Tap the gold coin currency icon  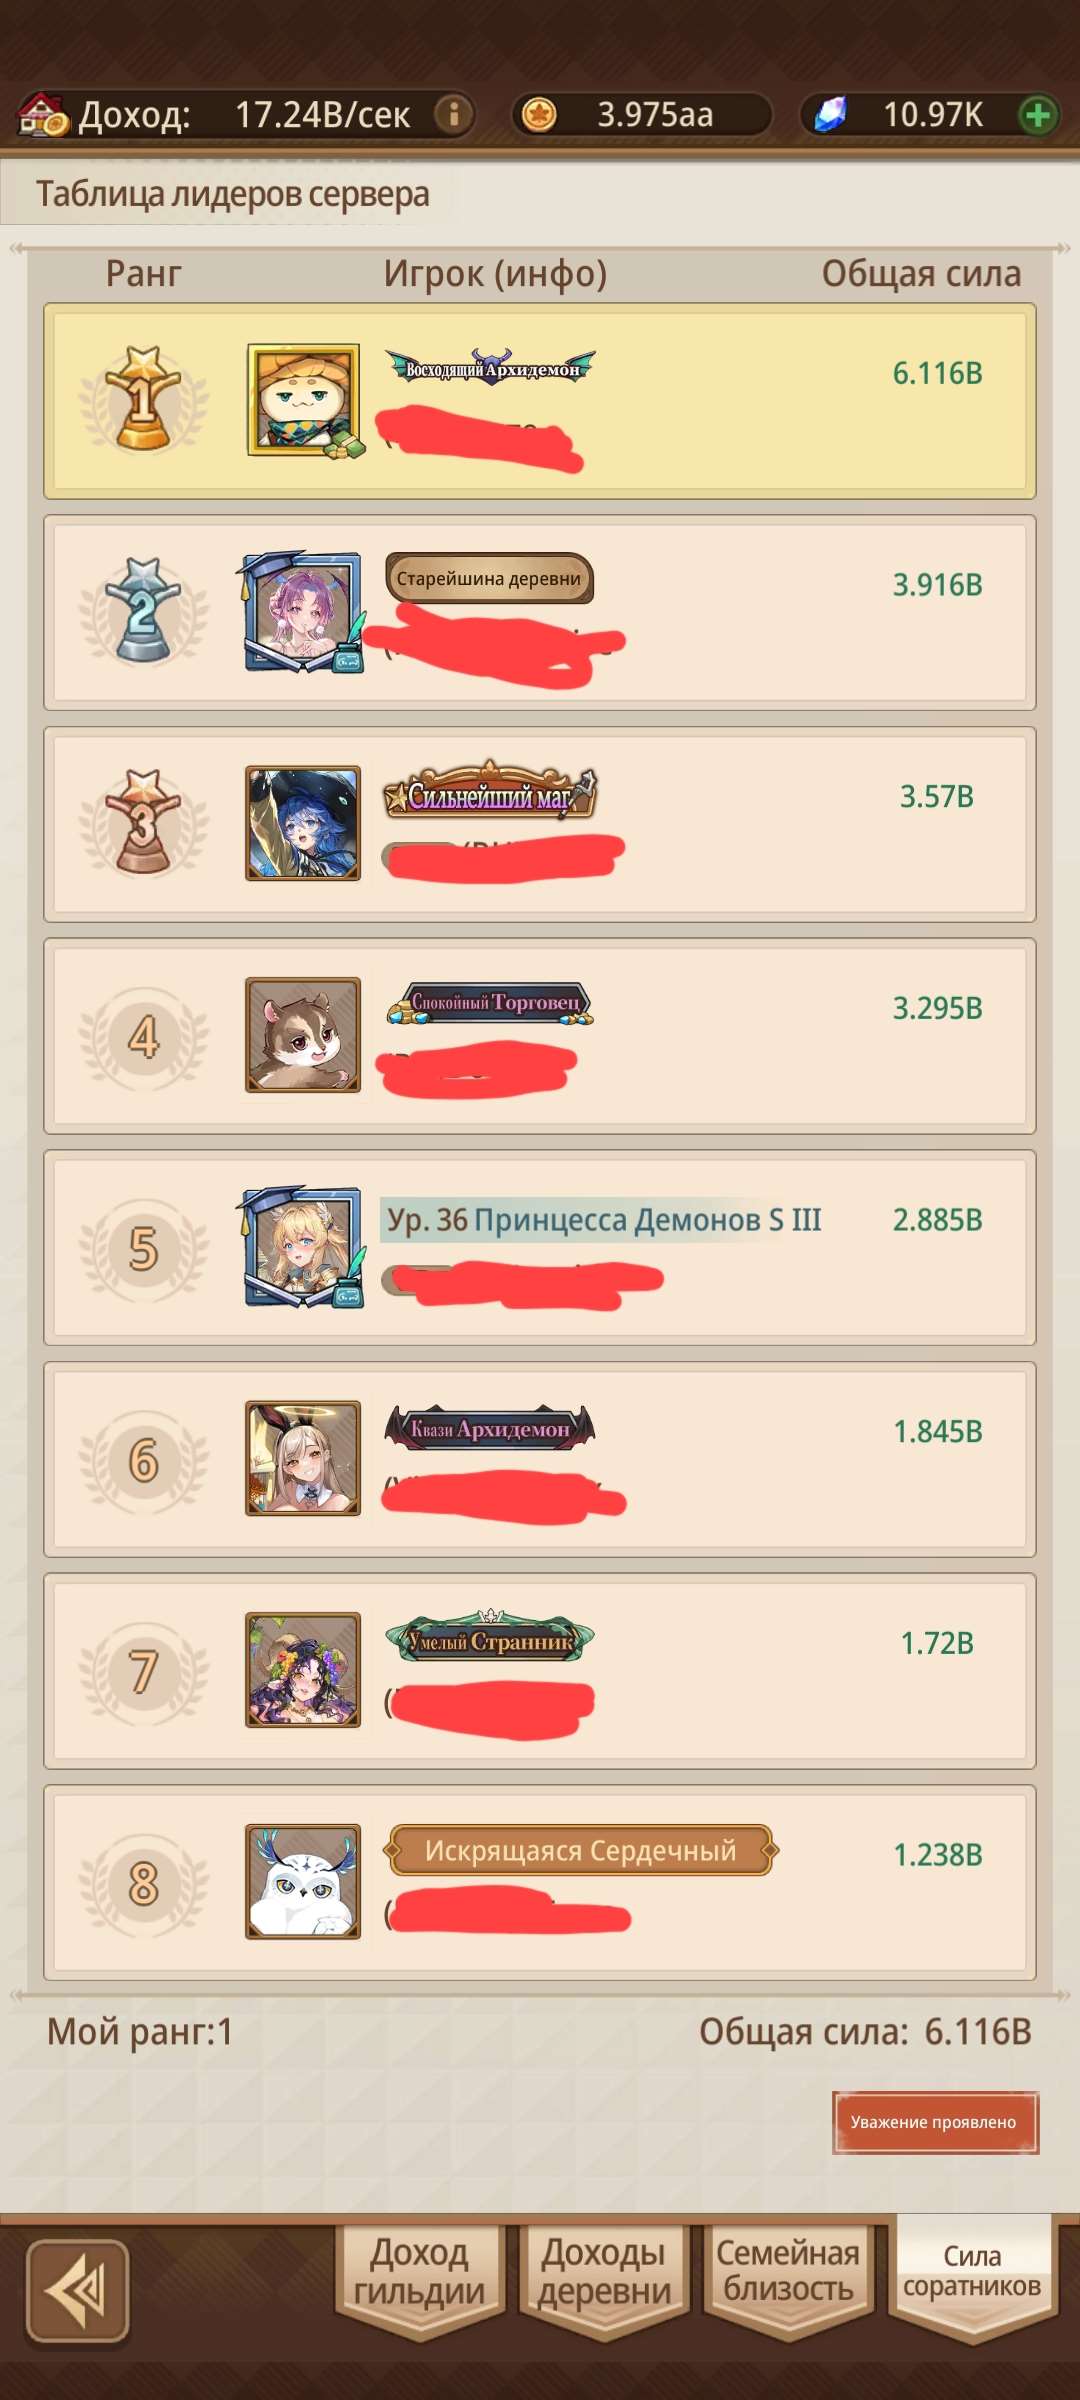(x=540, y=114)
